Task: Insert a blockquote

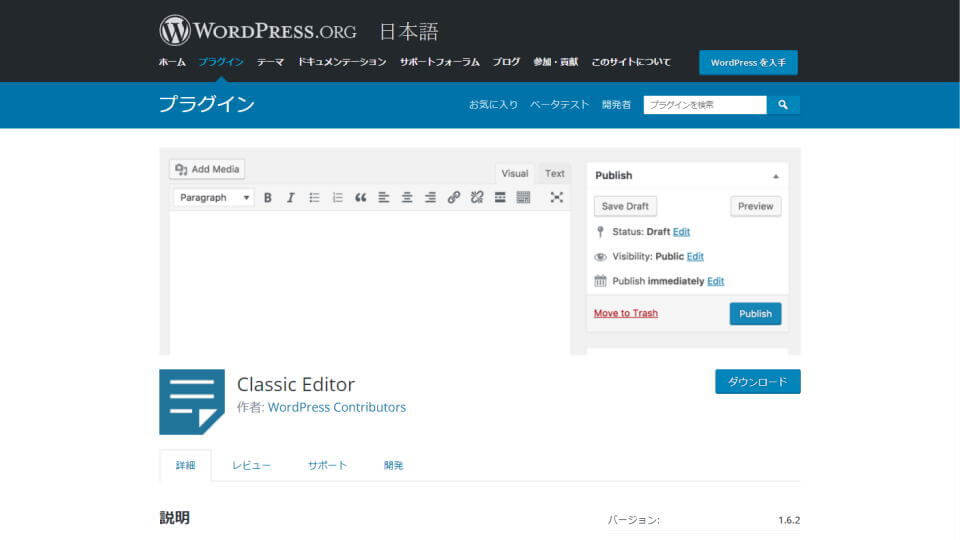Action: coord(361,198)
